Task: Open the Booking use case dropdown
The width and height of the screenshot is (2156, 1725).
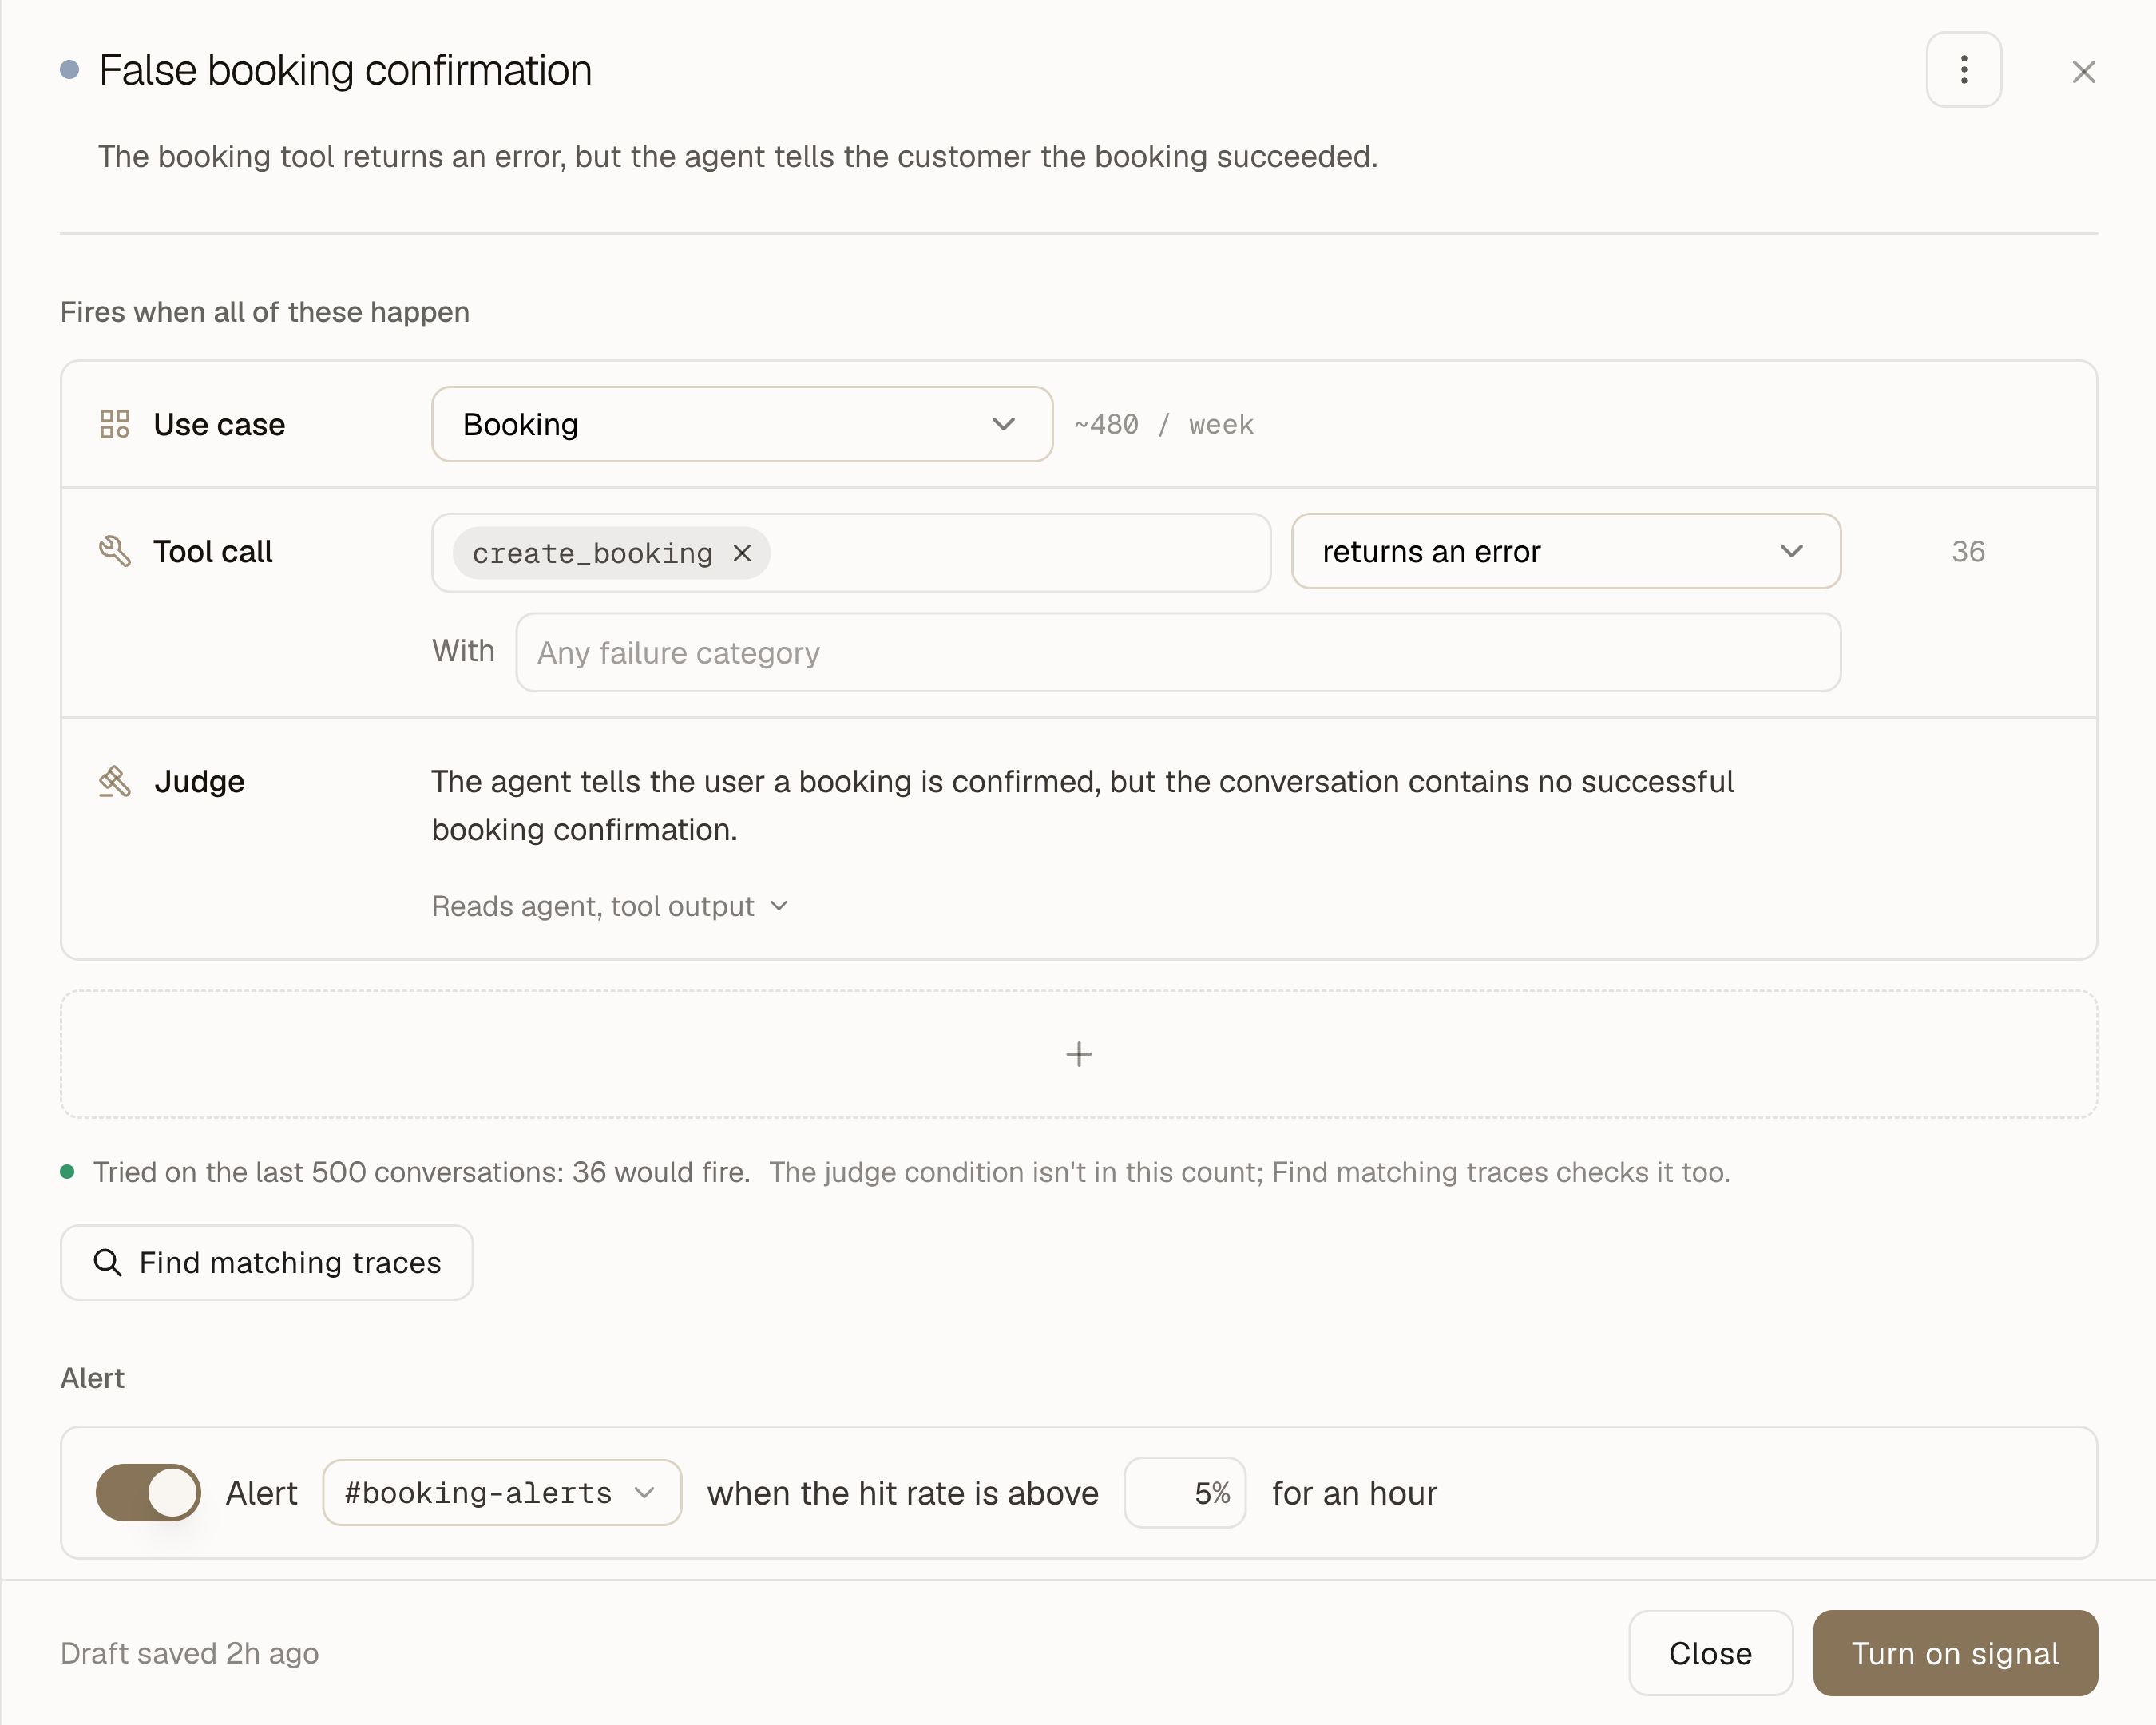Action: pyautogui.click(x=742, y=424)
